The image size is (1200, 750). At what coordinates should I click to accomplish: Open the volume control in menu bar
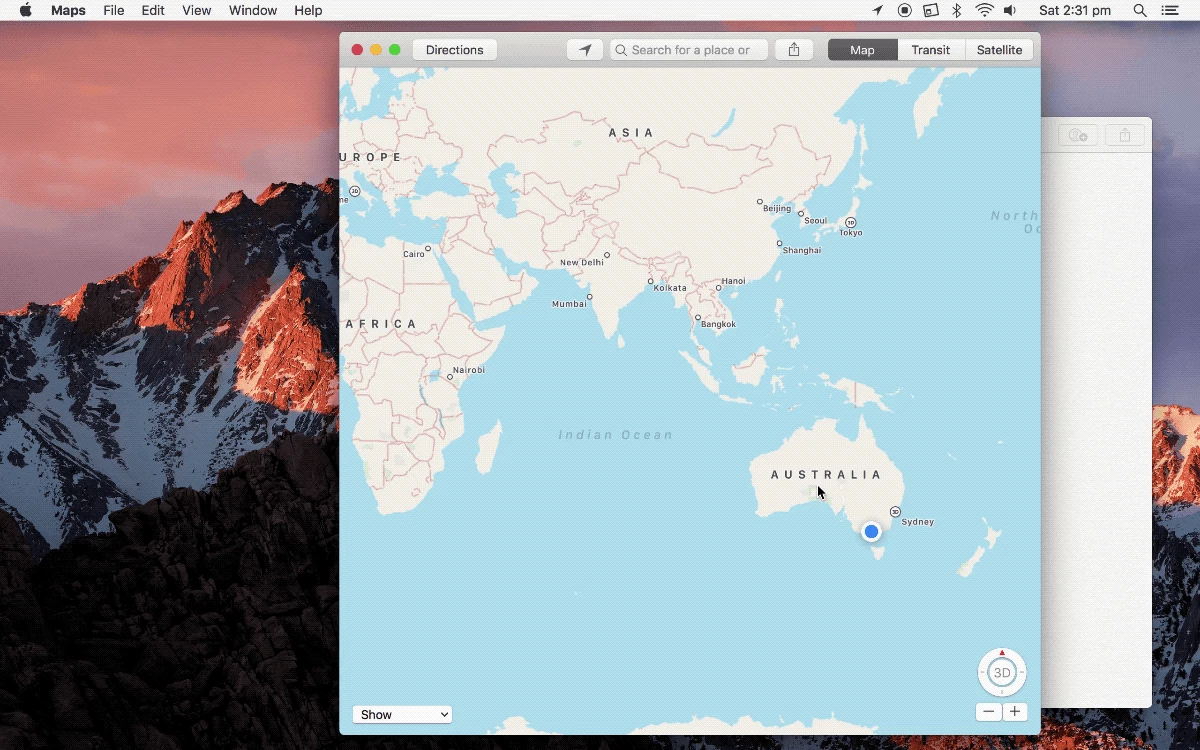click(x=1010, y=10)
